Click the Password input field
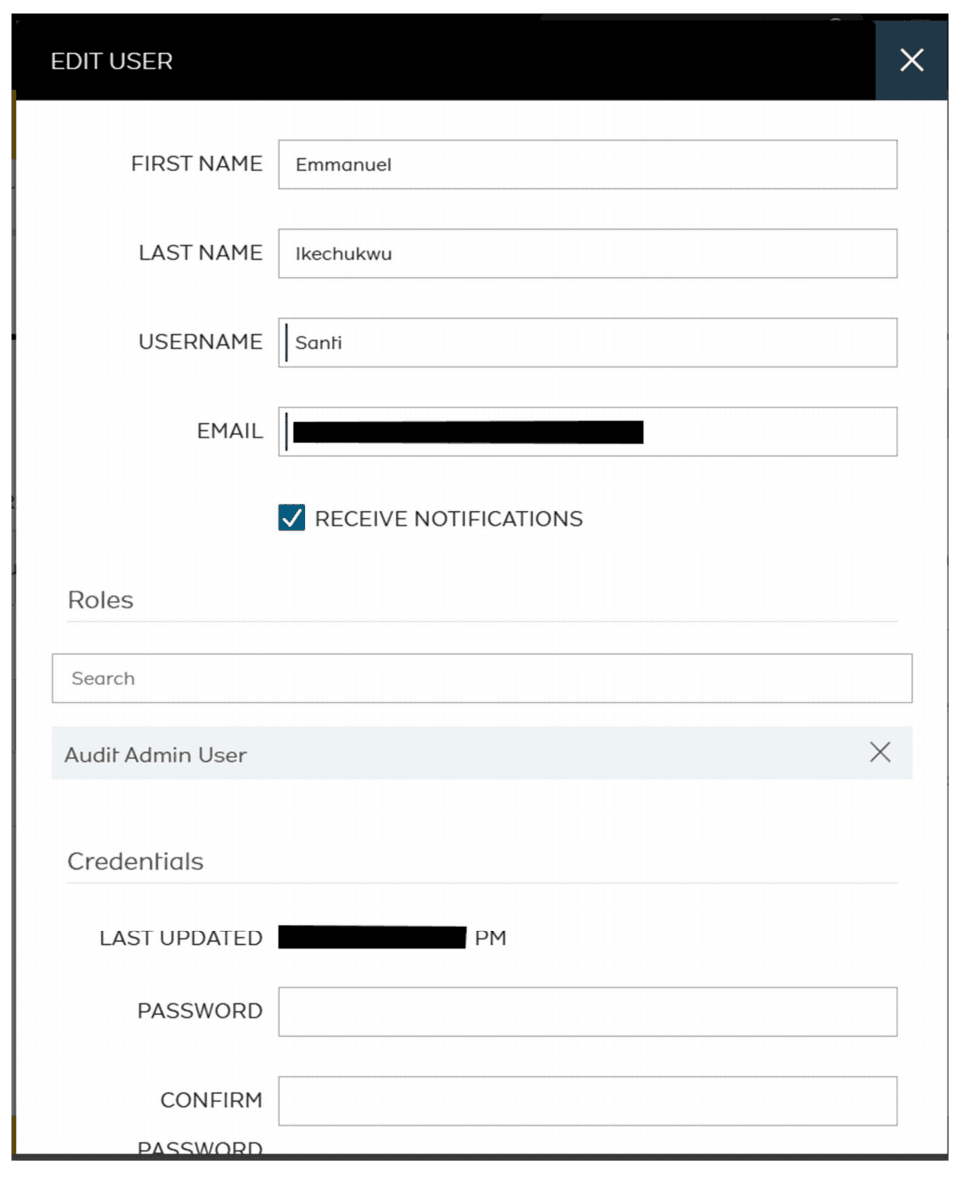970x1182 pixels. [x=587, y=1012]
